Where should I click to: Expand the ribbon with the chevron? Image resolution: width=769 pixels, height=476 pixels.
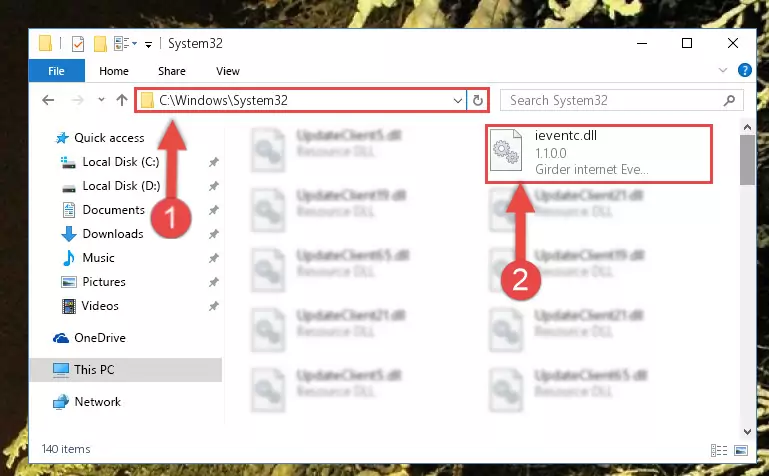722,70
